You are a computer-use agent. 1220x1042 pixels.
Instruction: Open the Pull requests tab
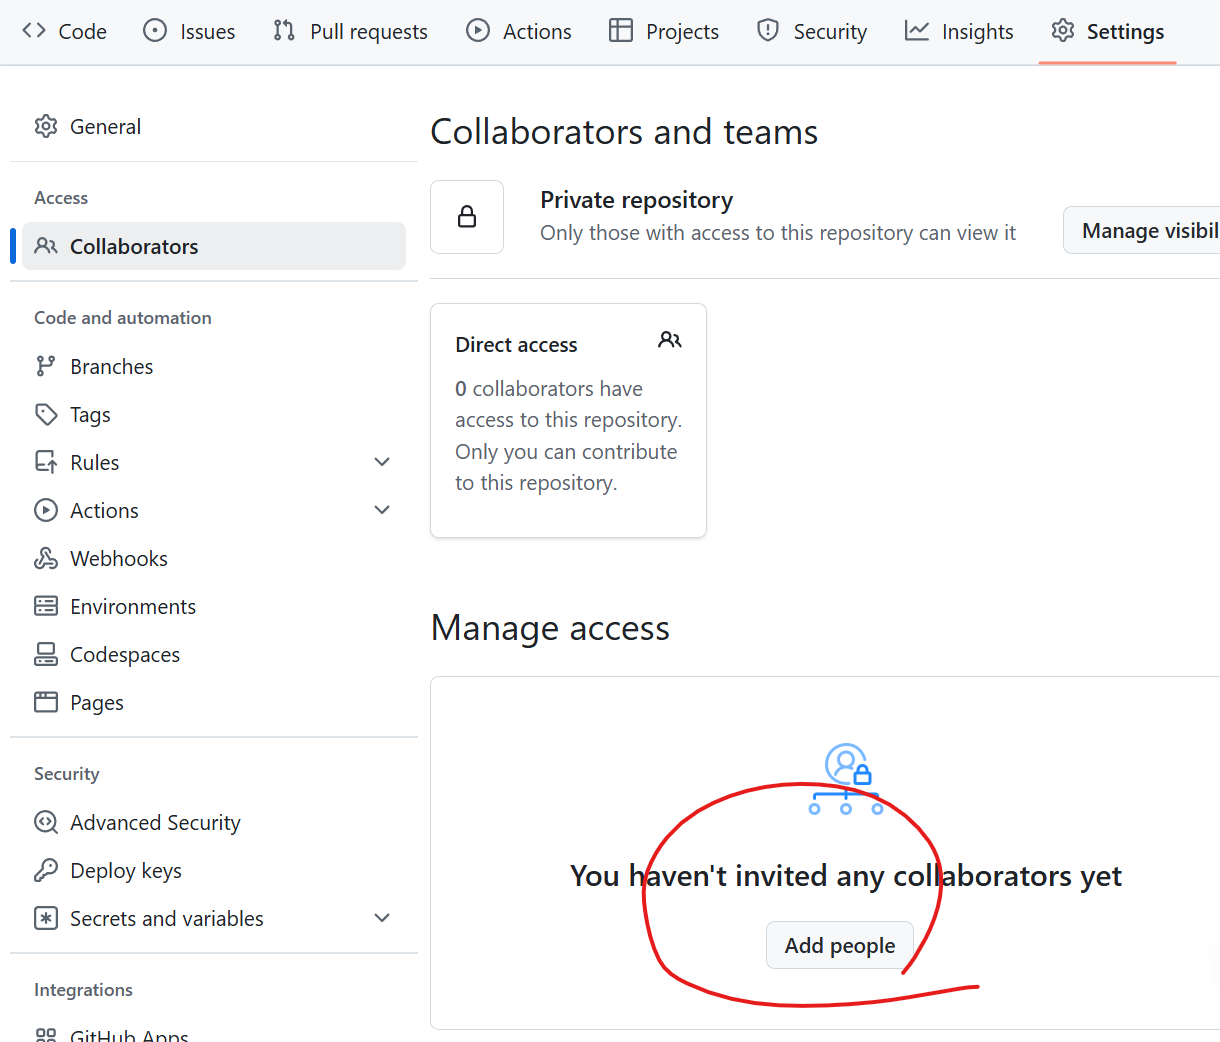coord(350,31)
